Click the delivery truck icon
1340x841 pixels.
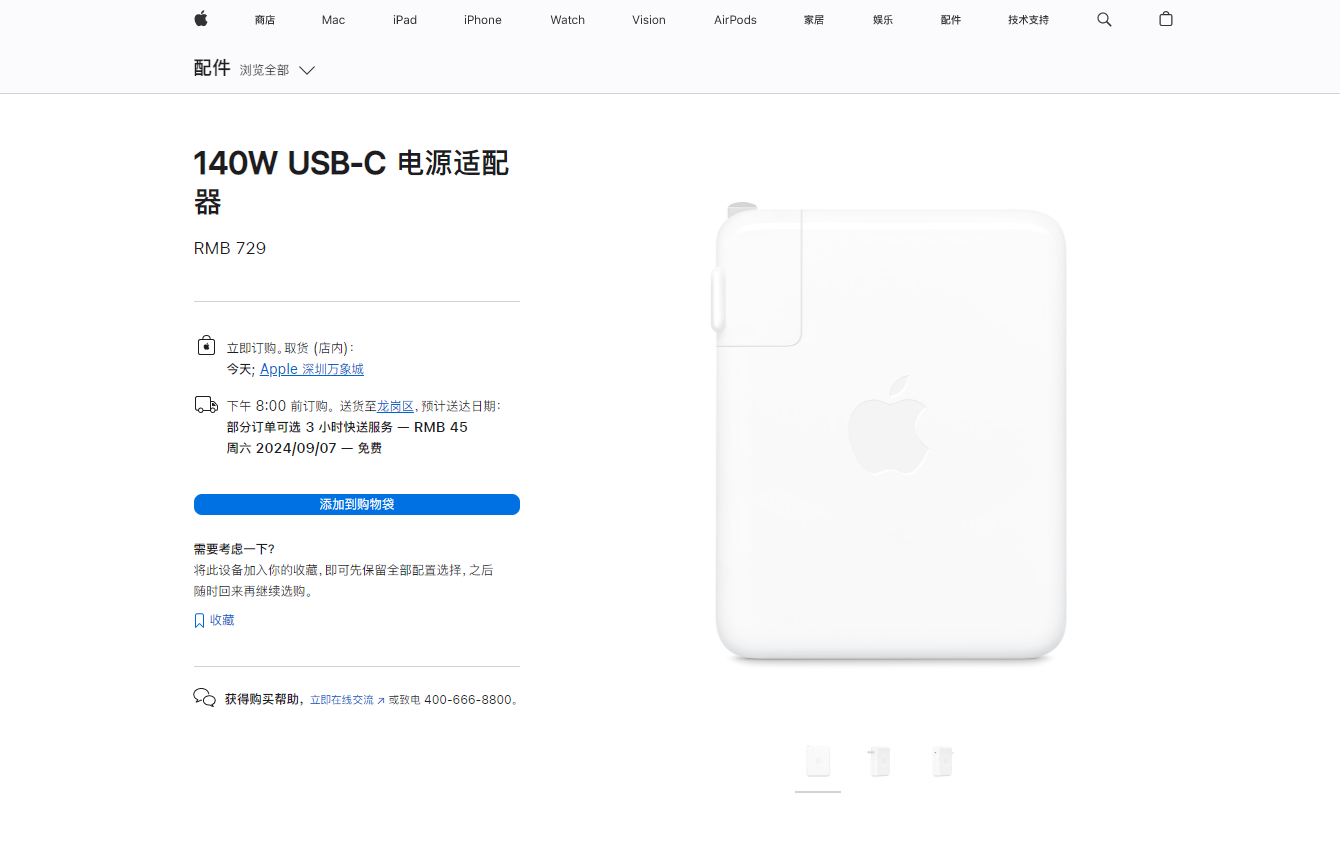point(206,405)
